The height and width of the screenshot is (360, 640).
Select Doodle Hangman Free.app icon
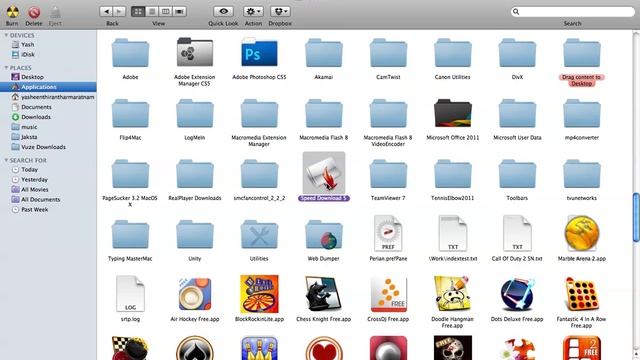[453, 294]
